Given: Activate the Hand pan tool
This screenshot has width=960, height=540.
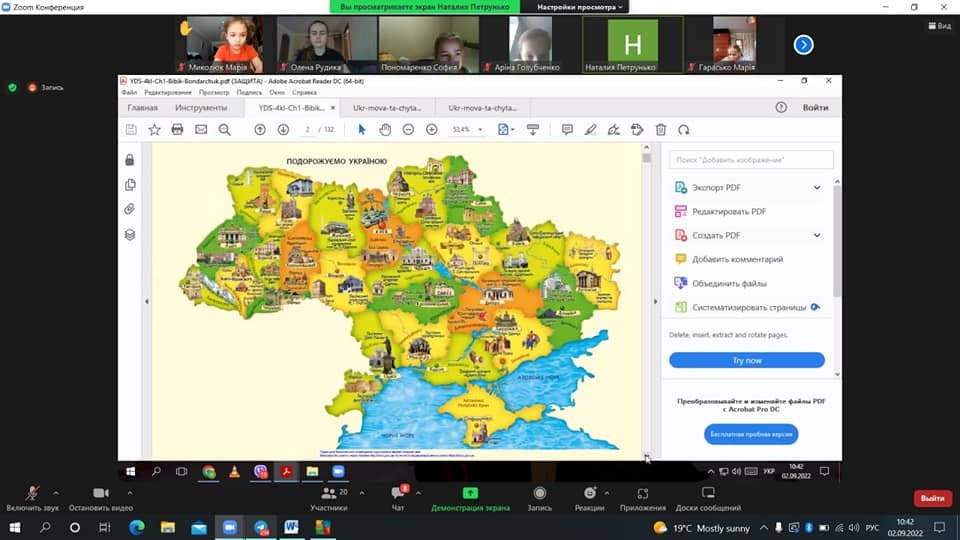Looking at the screenshot, I should pos(385,130).
